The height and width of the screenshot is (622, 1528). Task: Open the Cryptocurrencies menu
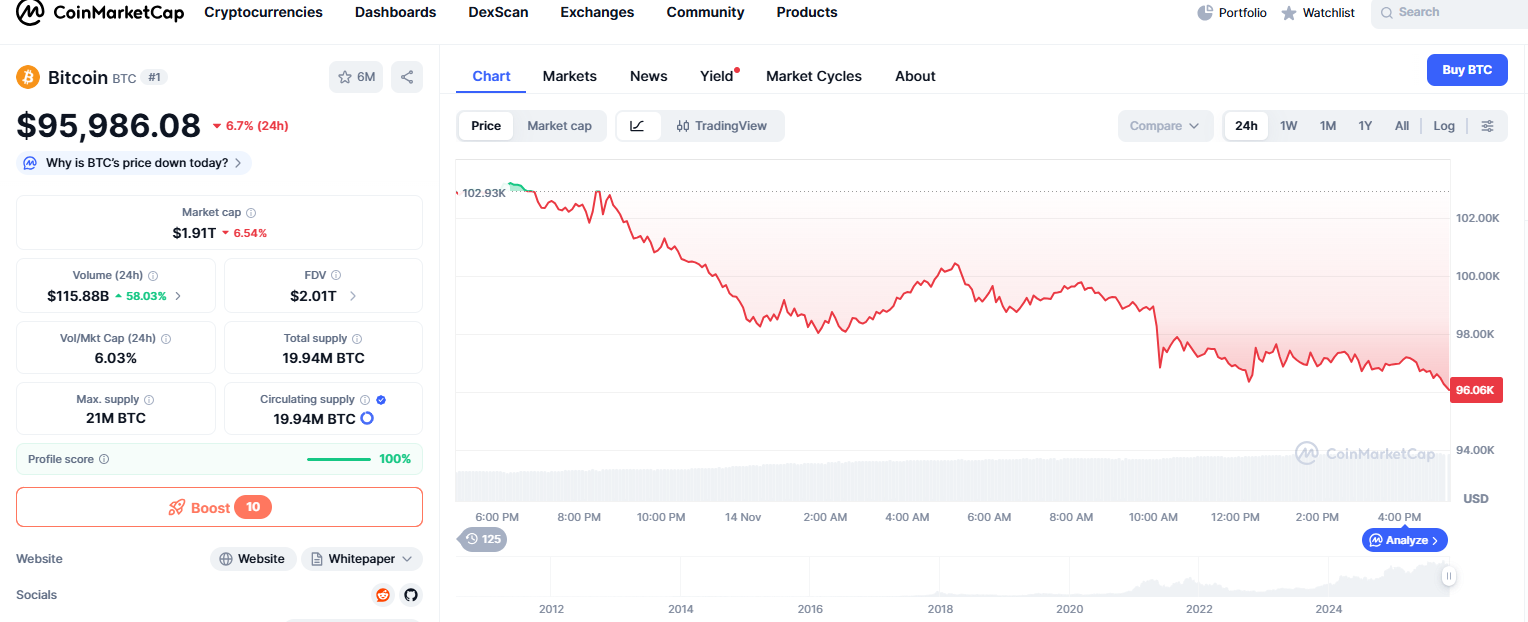click(263, 12)
